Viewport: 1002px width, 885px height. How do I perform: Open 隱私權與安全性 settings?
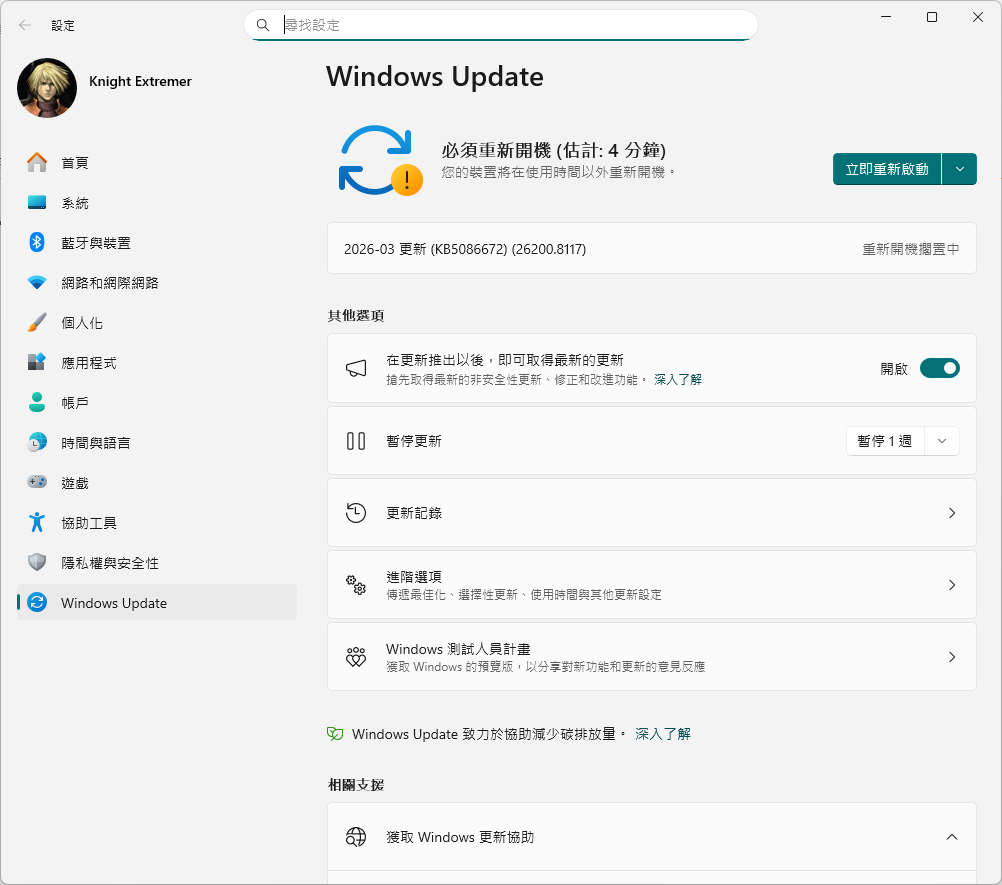click(x=157, y=562)
